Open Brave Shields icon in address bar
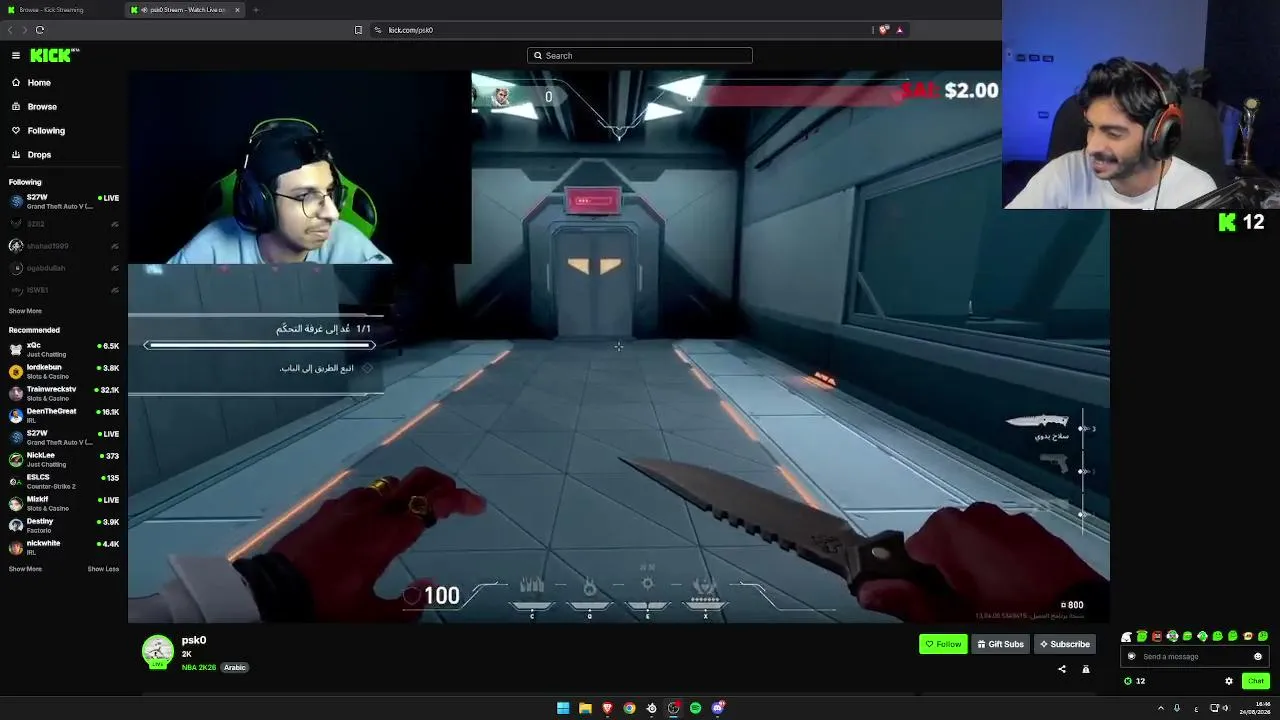The width and height of the screenshot is (1280, 720). pos(884,30)
